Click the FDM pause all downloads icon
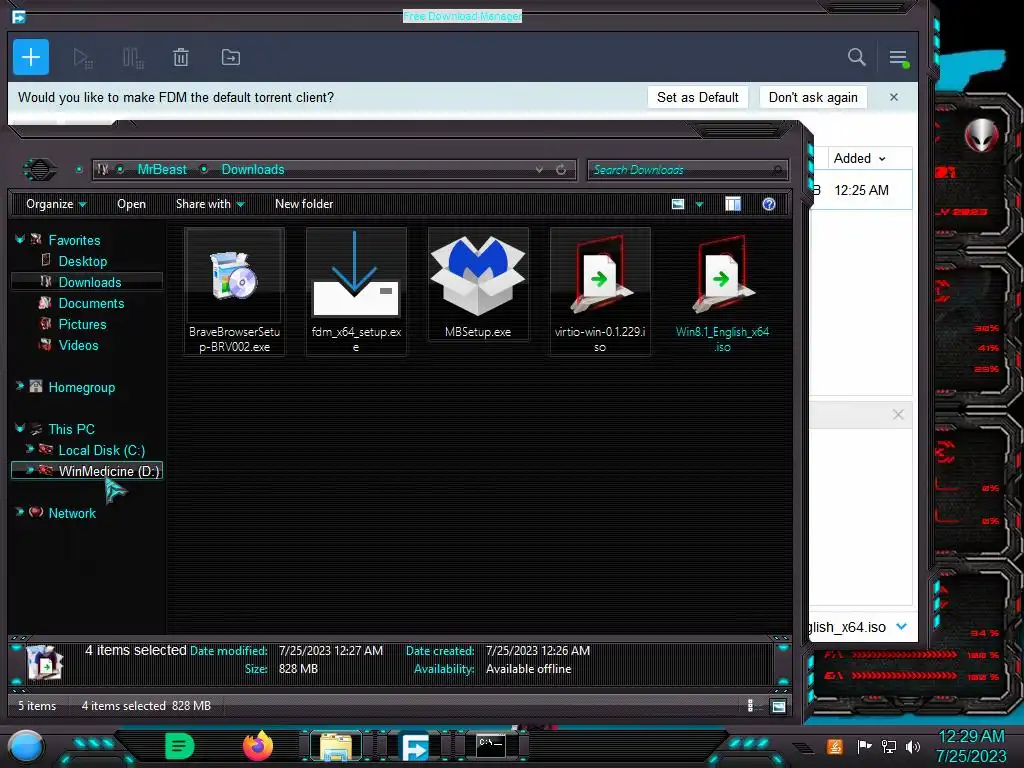 [133, 58]
